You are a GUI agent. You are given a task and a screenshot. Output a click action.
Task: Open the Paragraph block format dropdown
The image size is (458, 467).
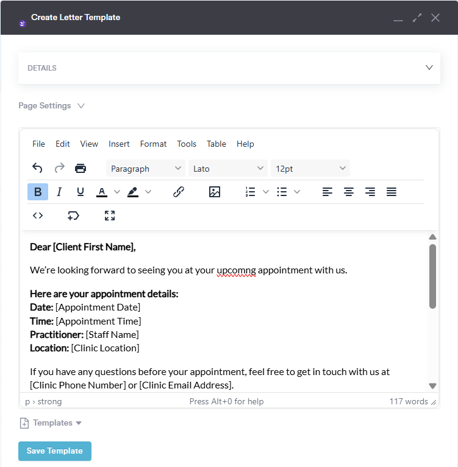(x=146, y=169)
